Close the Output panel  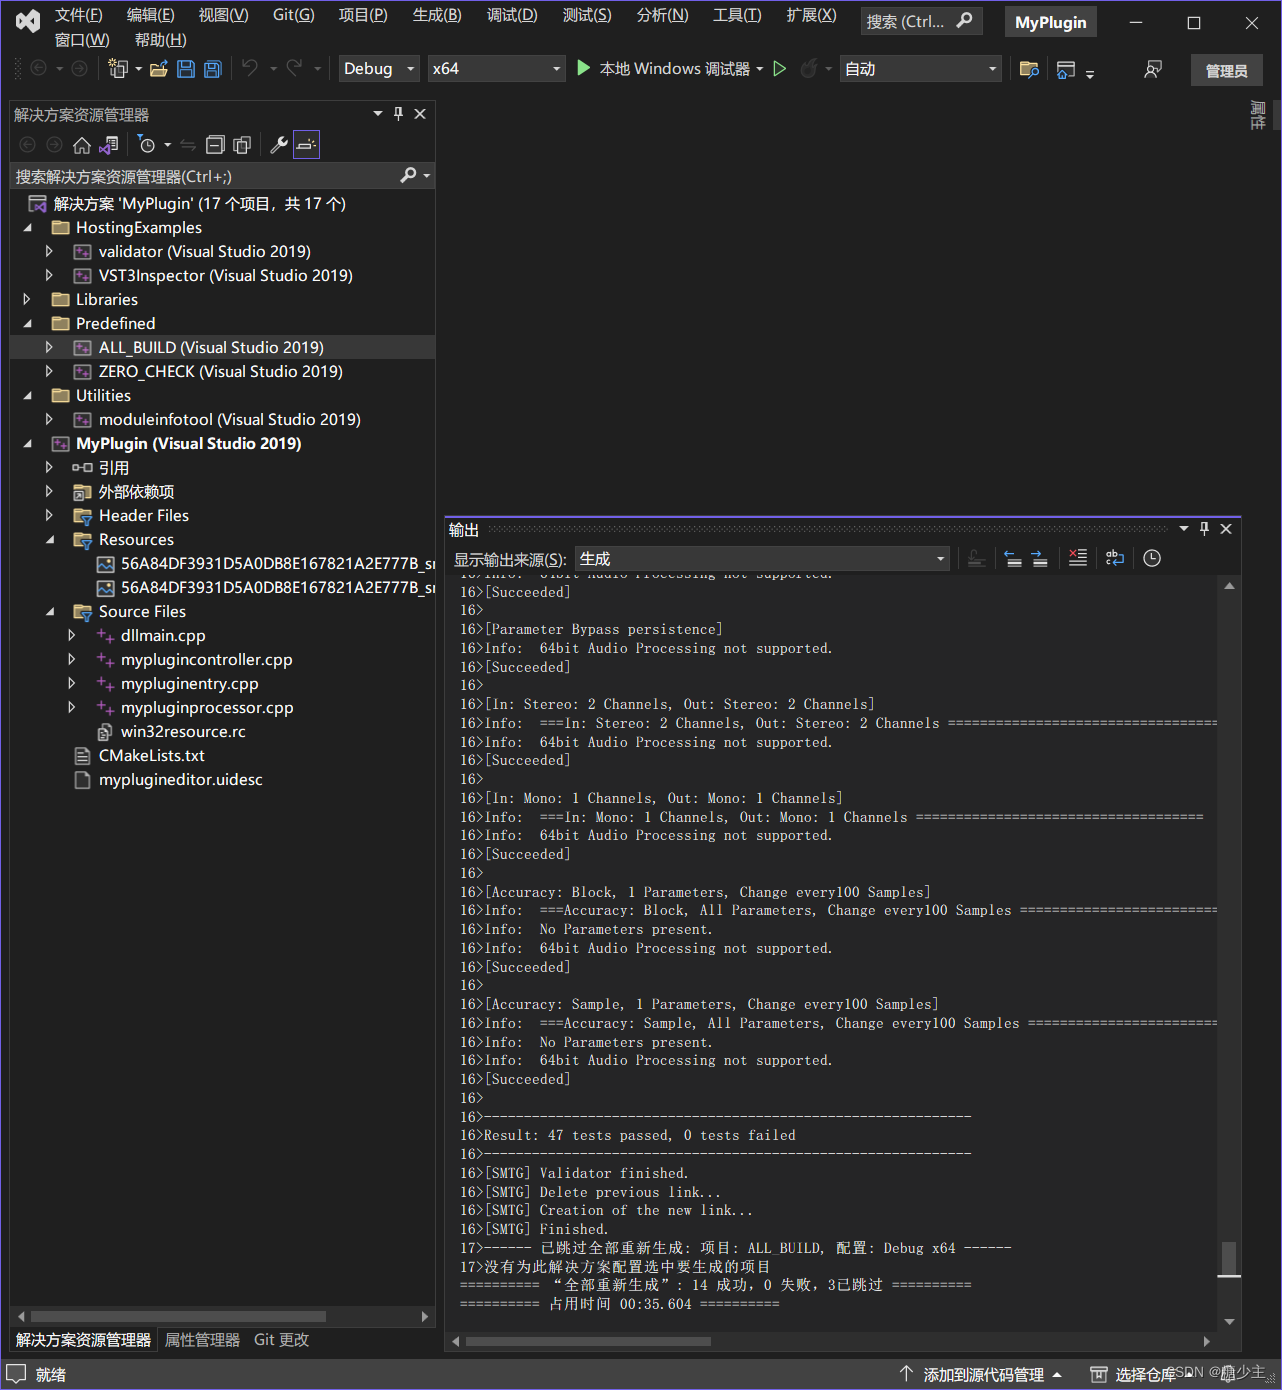click(x=1226, y=529)
